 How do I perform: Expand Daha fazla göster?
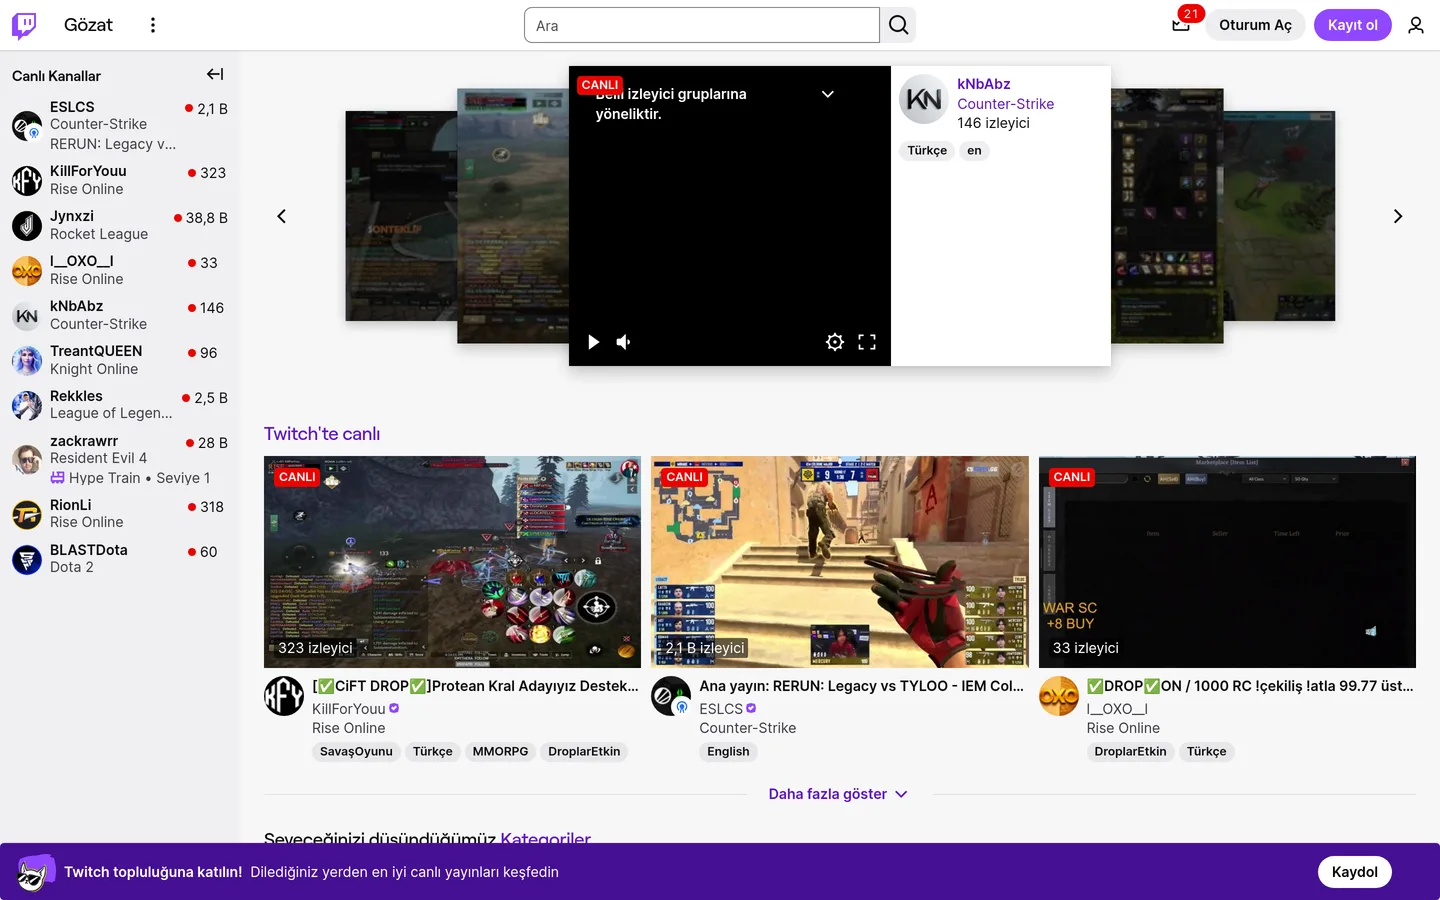(x=838, y=794)
